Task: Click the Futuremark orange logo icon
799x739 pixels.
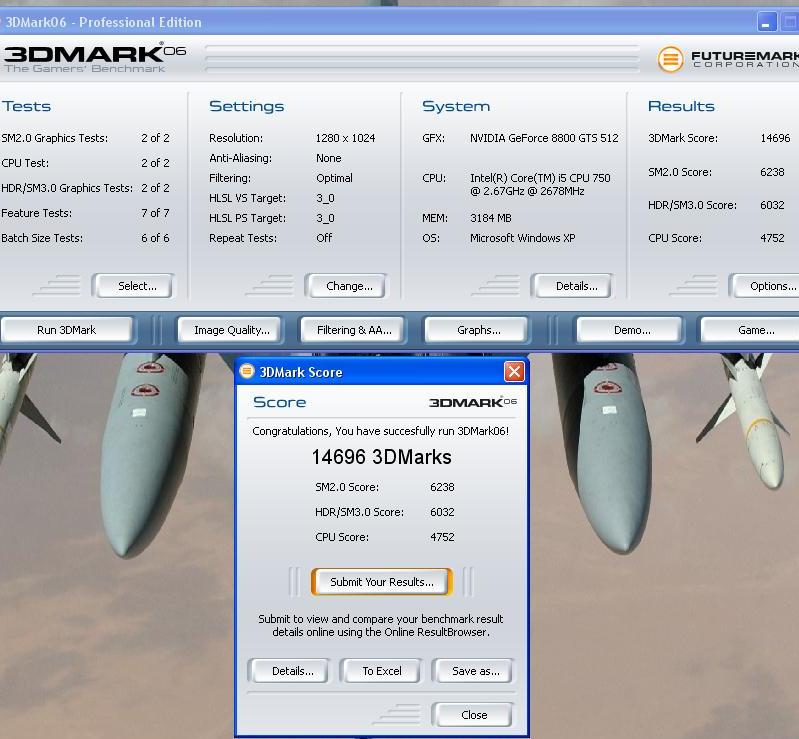Action: pos(670,59)
